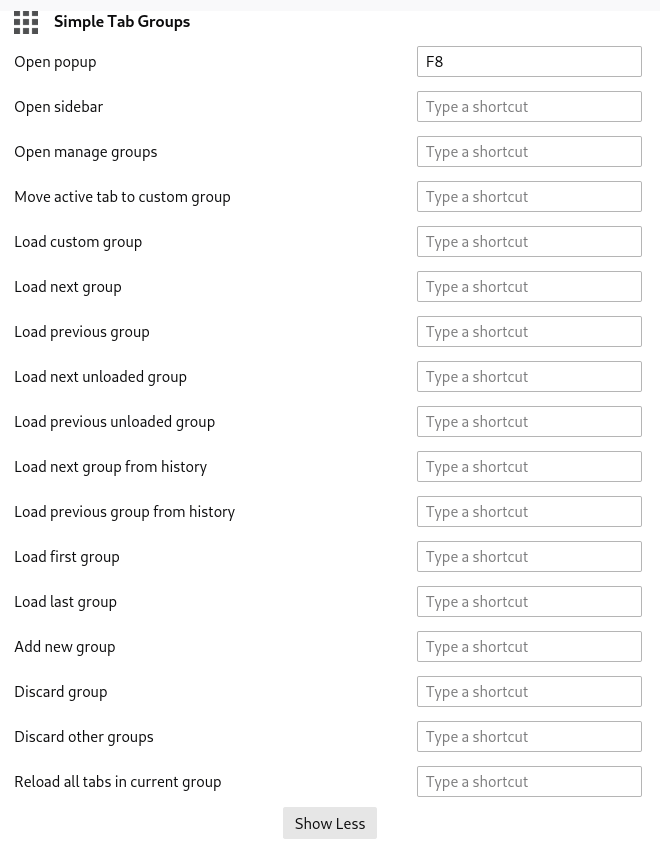
Task: Click the Load next unloaded group input
Action: 529,376
